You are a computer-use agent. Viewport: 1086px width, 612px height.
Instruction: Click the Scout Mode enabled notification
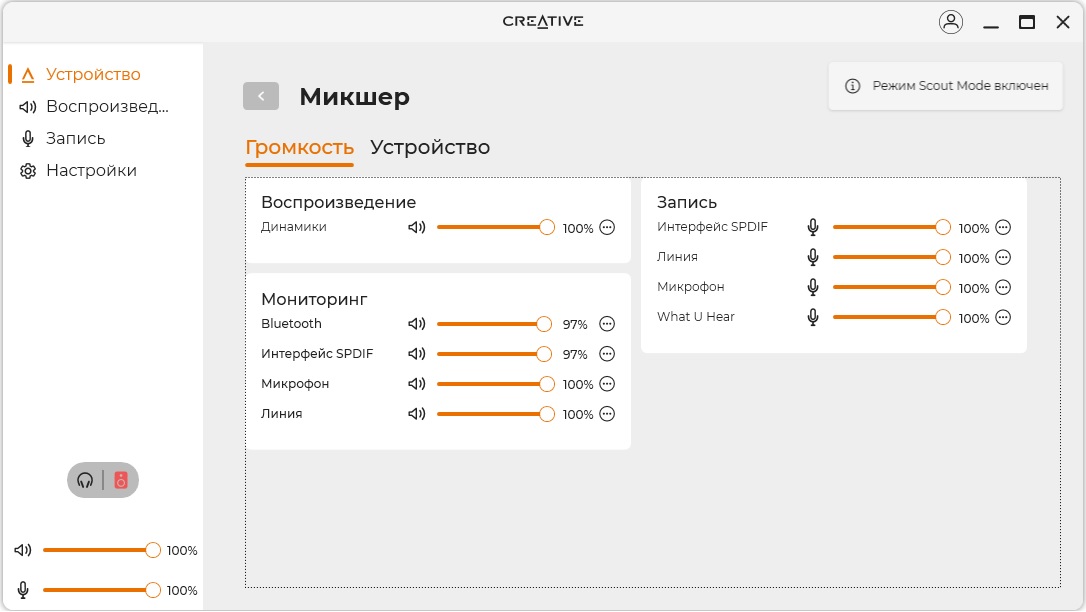pos(946,86)
